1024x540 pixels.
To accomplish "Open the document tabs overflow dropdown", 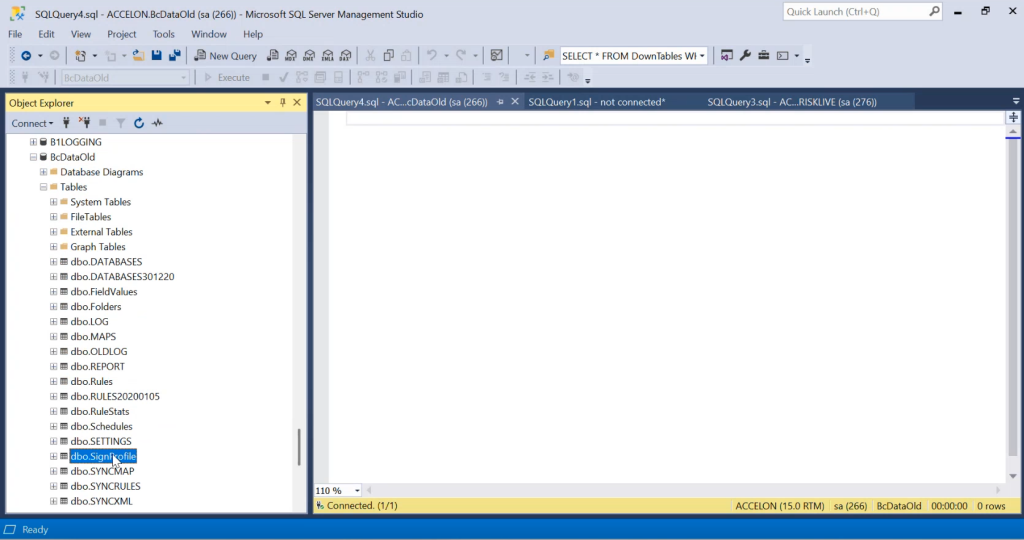I will pos(1016,101).
